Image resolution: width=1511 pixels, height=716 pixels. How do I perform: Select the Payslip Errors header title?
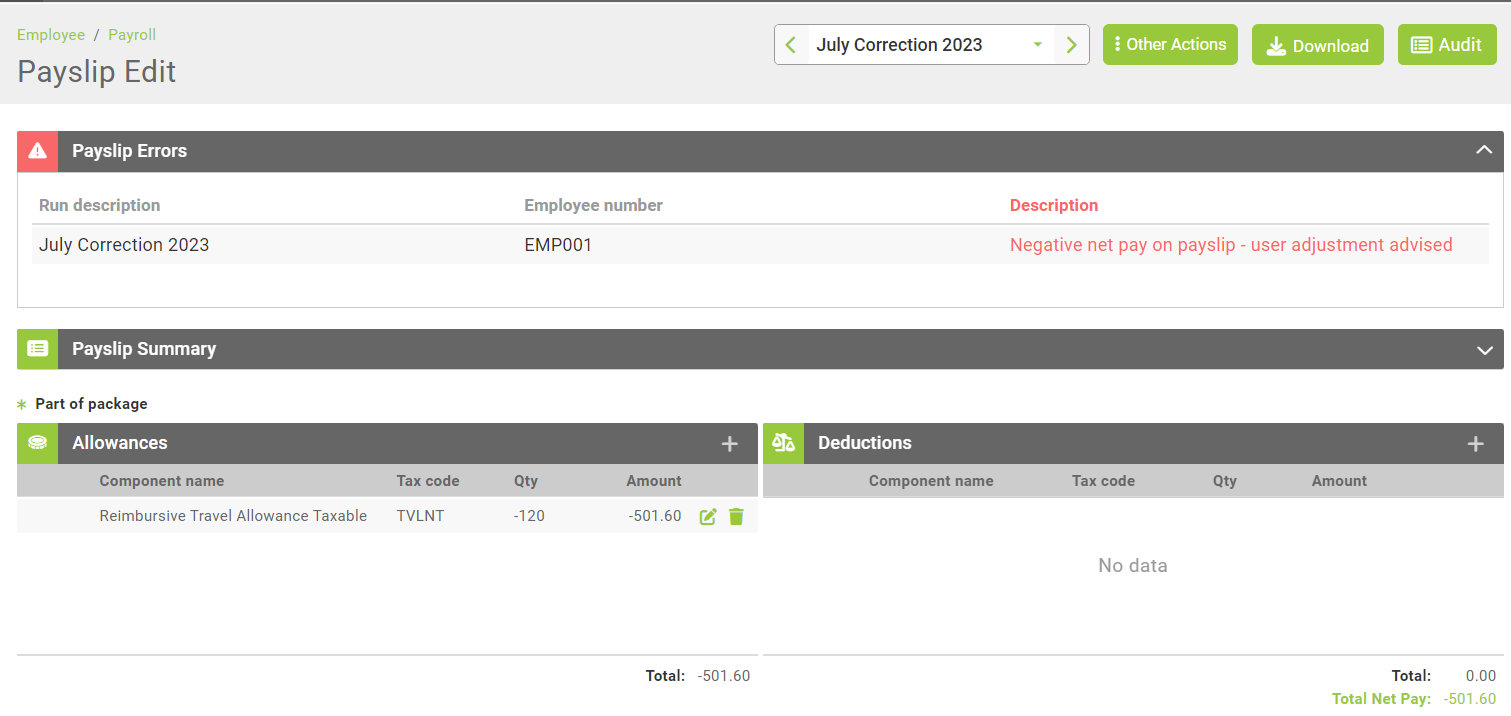(x=130, y=151)
